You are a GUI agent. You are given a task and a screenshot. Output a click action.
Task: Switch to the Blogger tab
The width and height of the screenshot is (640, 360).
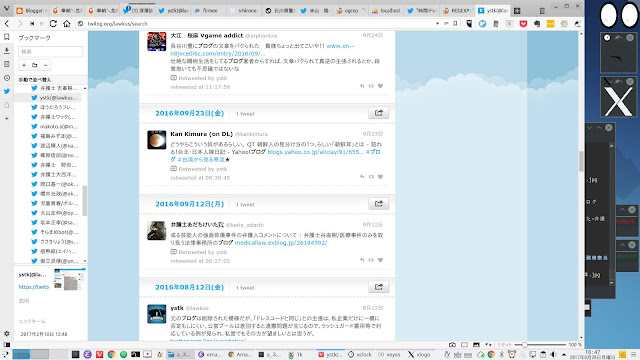click(x=31, y=11)
